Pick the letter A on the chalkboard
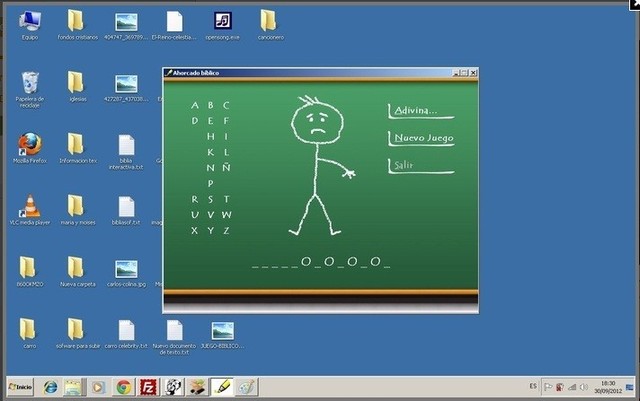The image size is (640, 401). pos(195,105)
